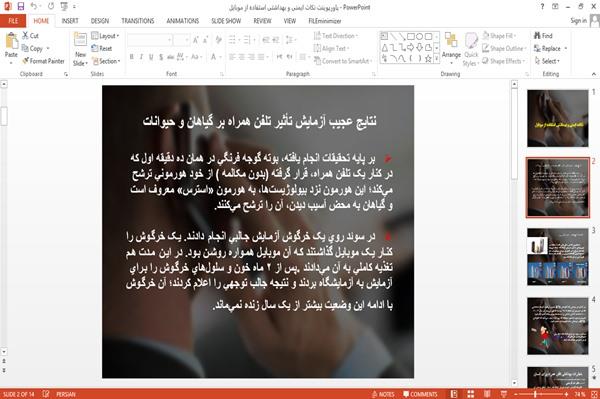Switch to the ANIMATIONS tab
Screen dimensions: 600x399
point(183,21)
